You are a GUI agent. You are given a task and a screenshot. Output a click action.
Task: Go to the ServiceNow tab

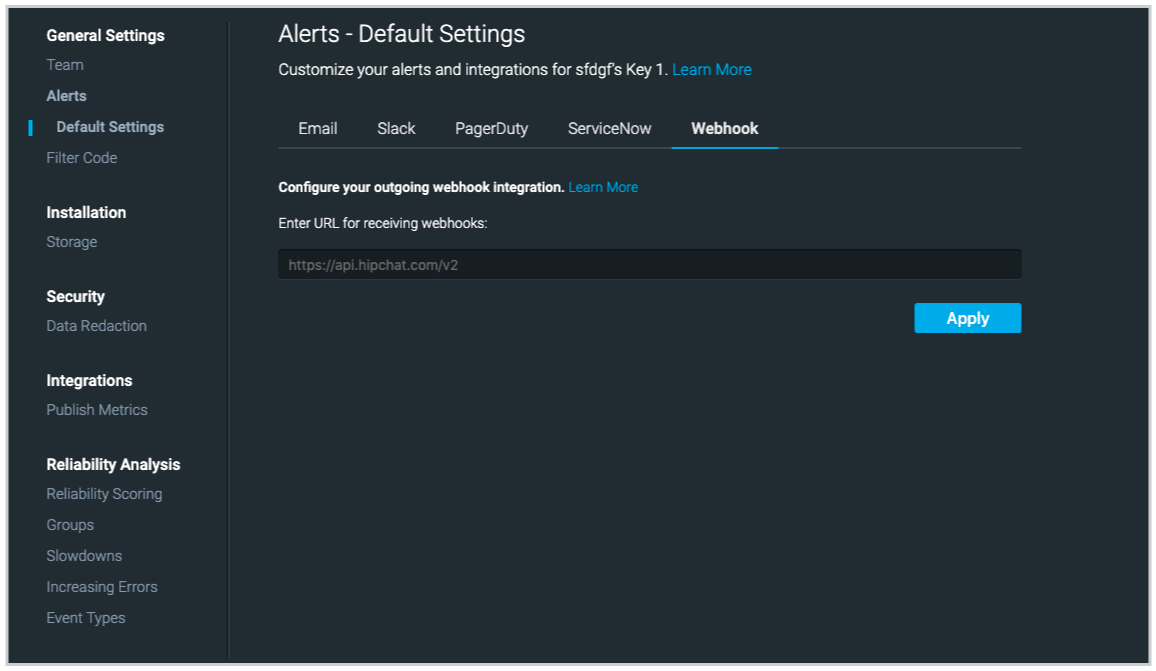[609, 128]
